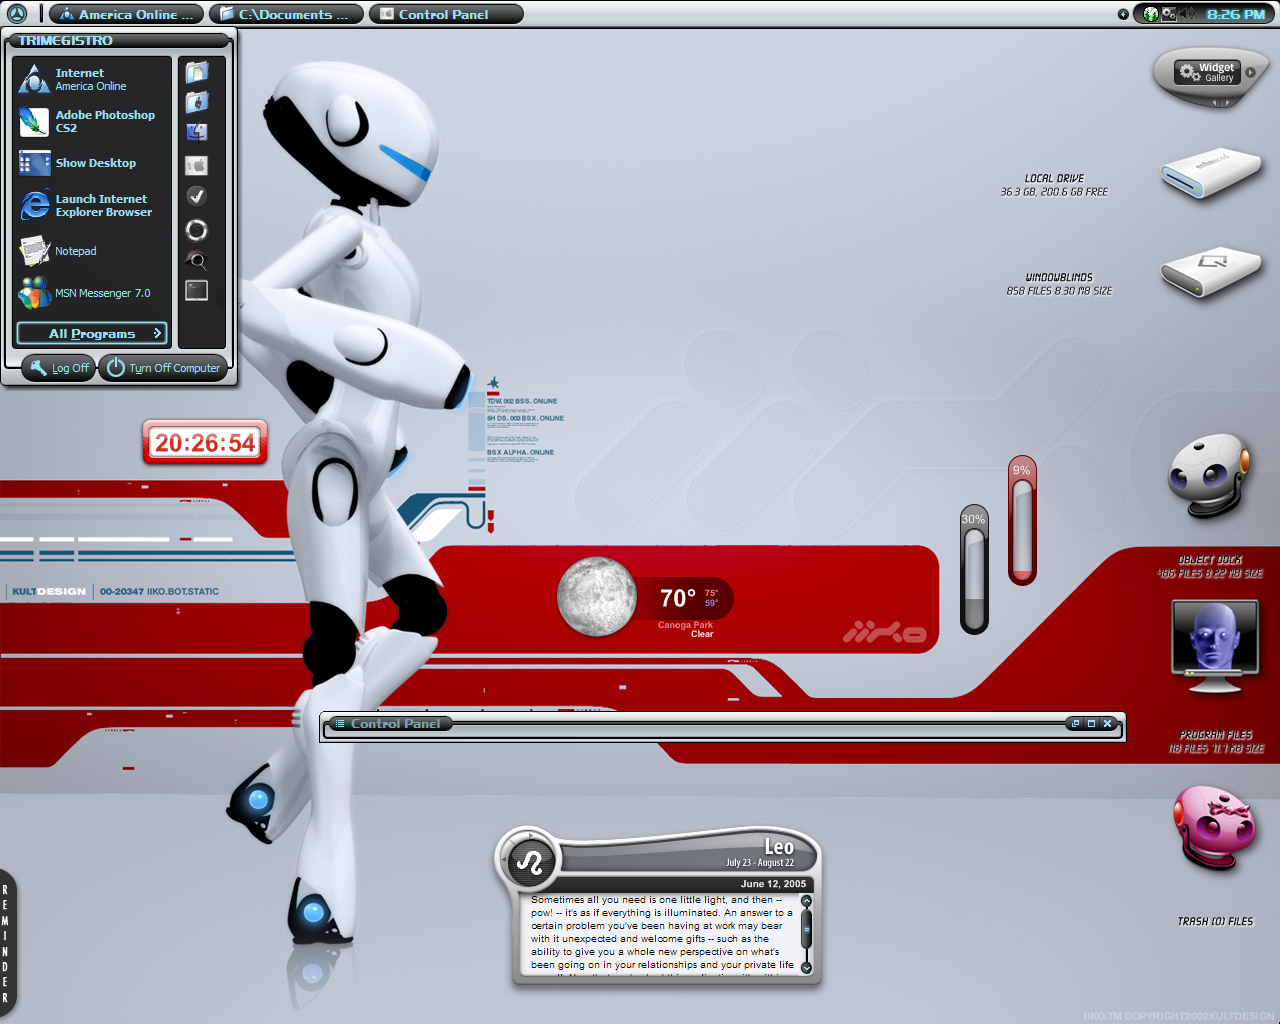Open MSN Messenger 7.0
Screen dimensions: 1280x1024
click(90, 293)
